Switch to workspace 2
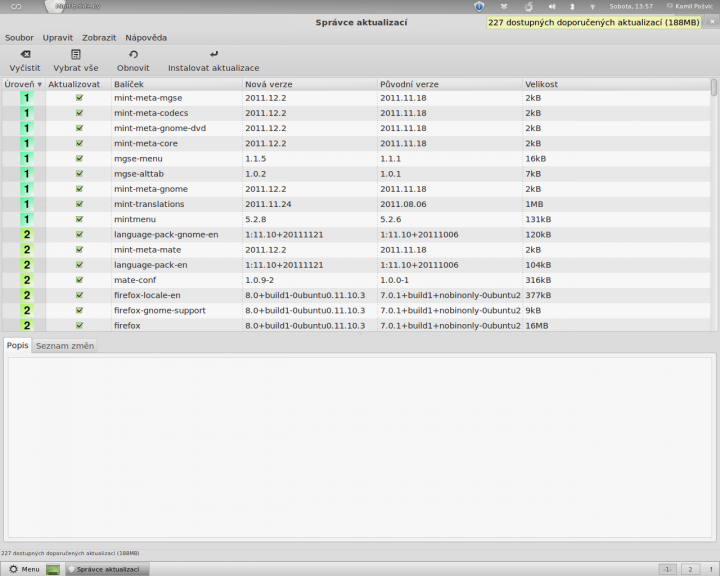Viewport: 720px width, 576px height. point(690,570)
